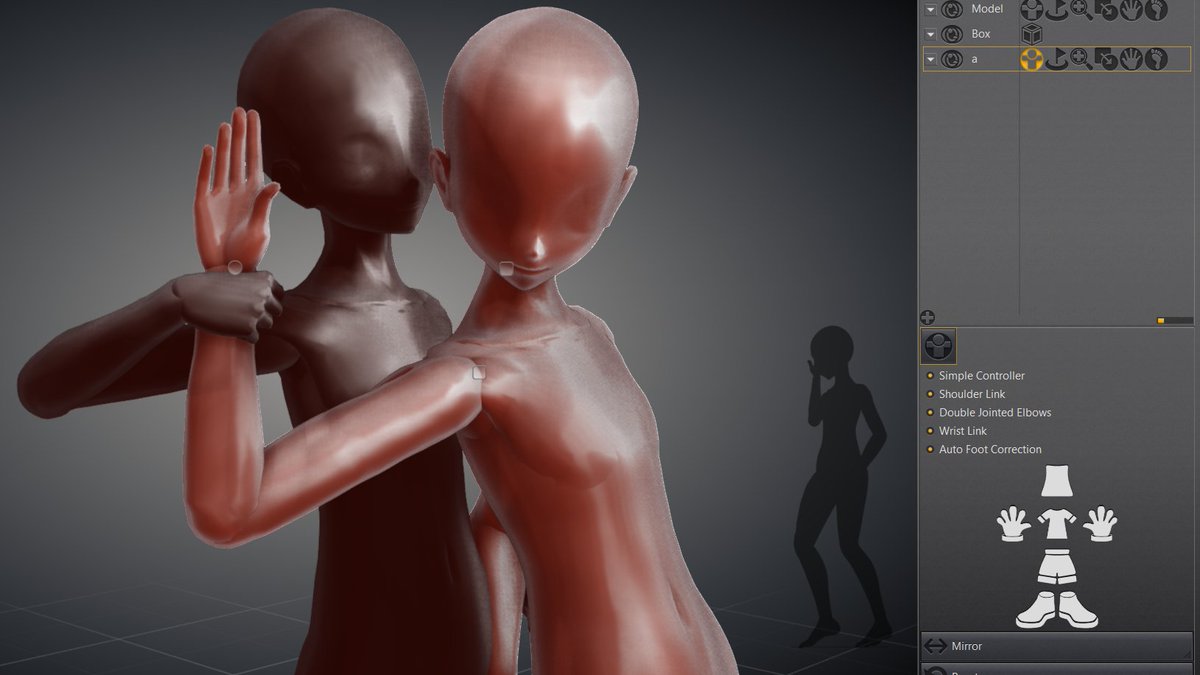
Task: Adjust the small orange slider under the scene list
Action: click(x=1160, y=321)
